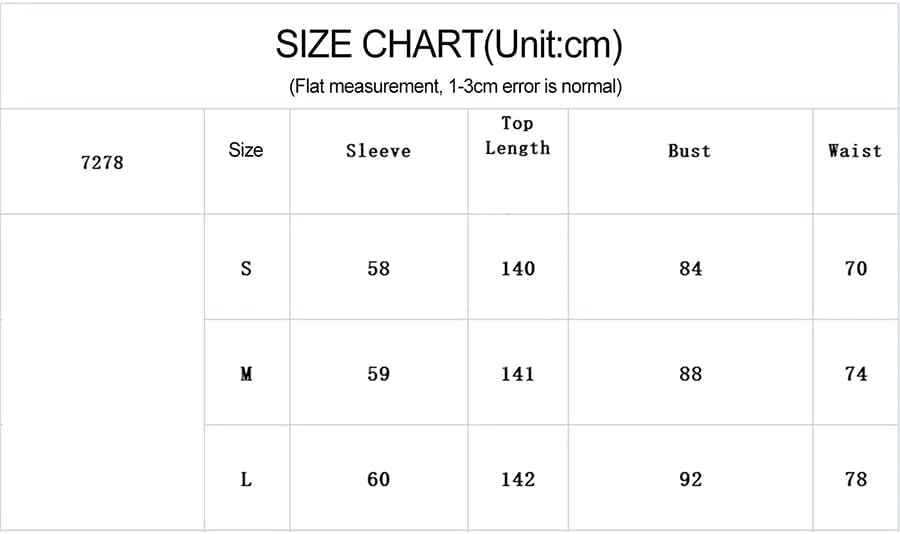Click top length value 141
This screenshot has width=900, height=534.
tap(518, 374)
